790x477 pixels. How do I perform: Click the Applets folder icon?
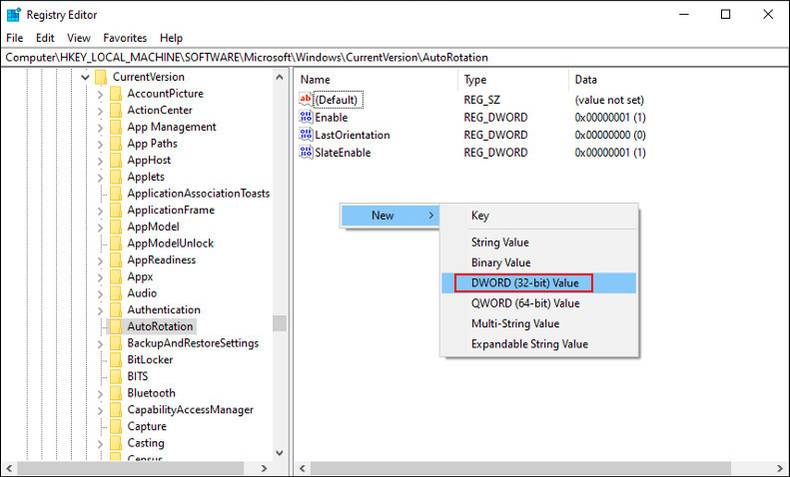pos(116,177)
